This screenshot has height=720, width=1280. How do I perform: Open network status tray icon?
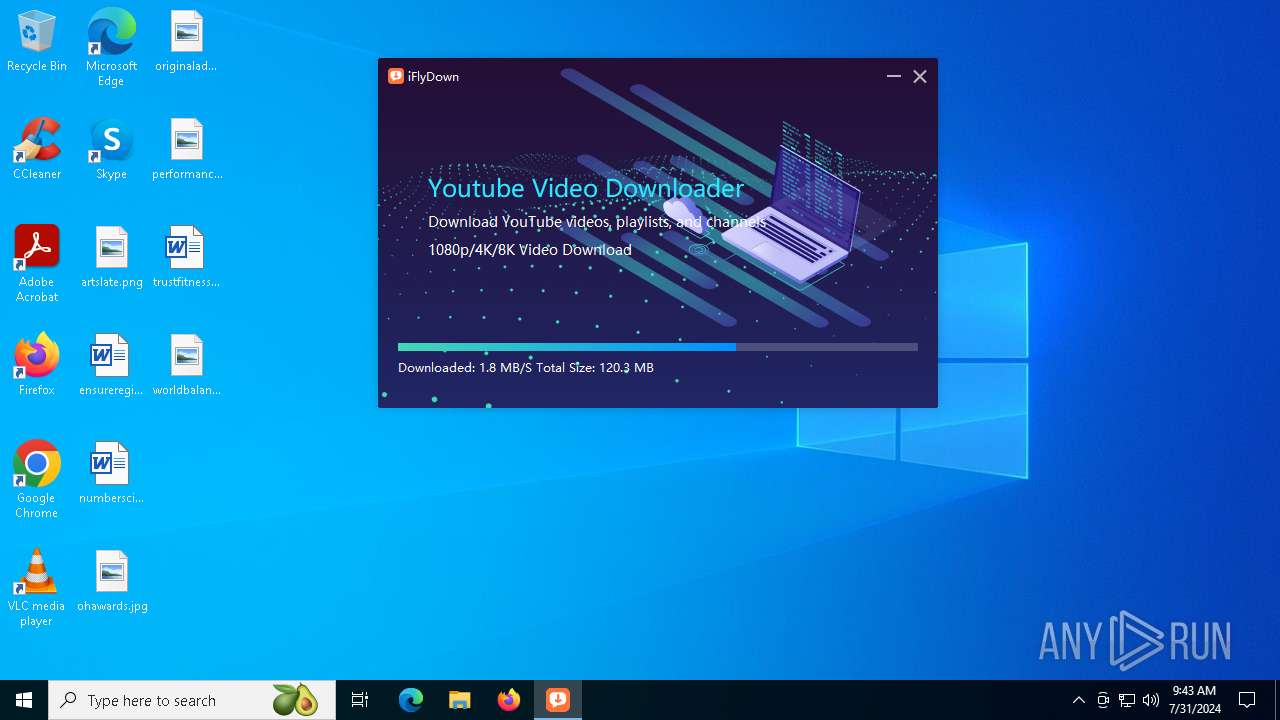coord(1127,700)
